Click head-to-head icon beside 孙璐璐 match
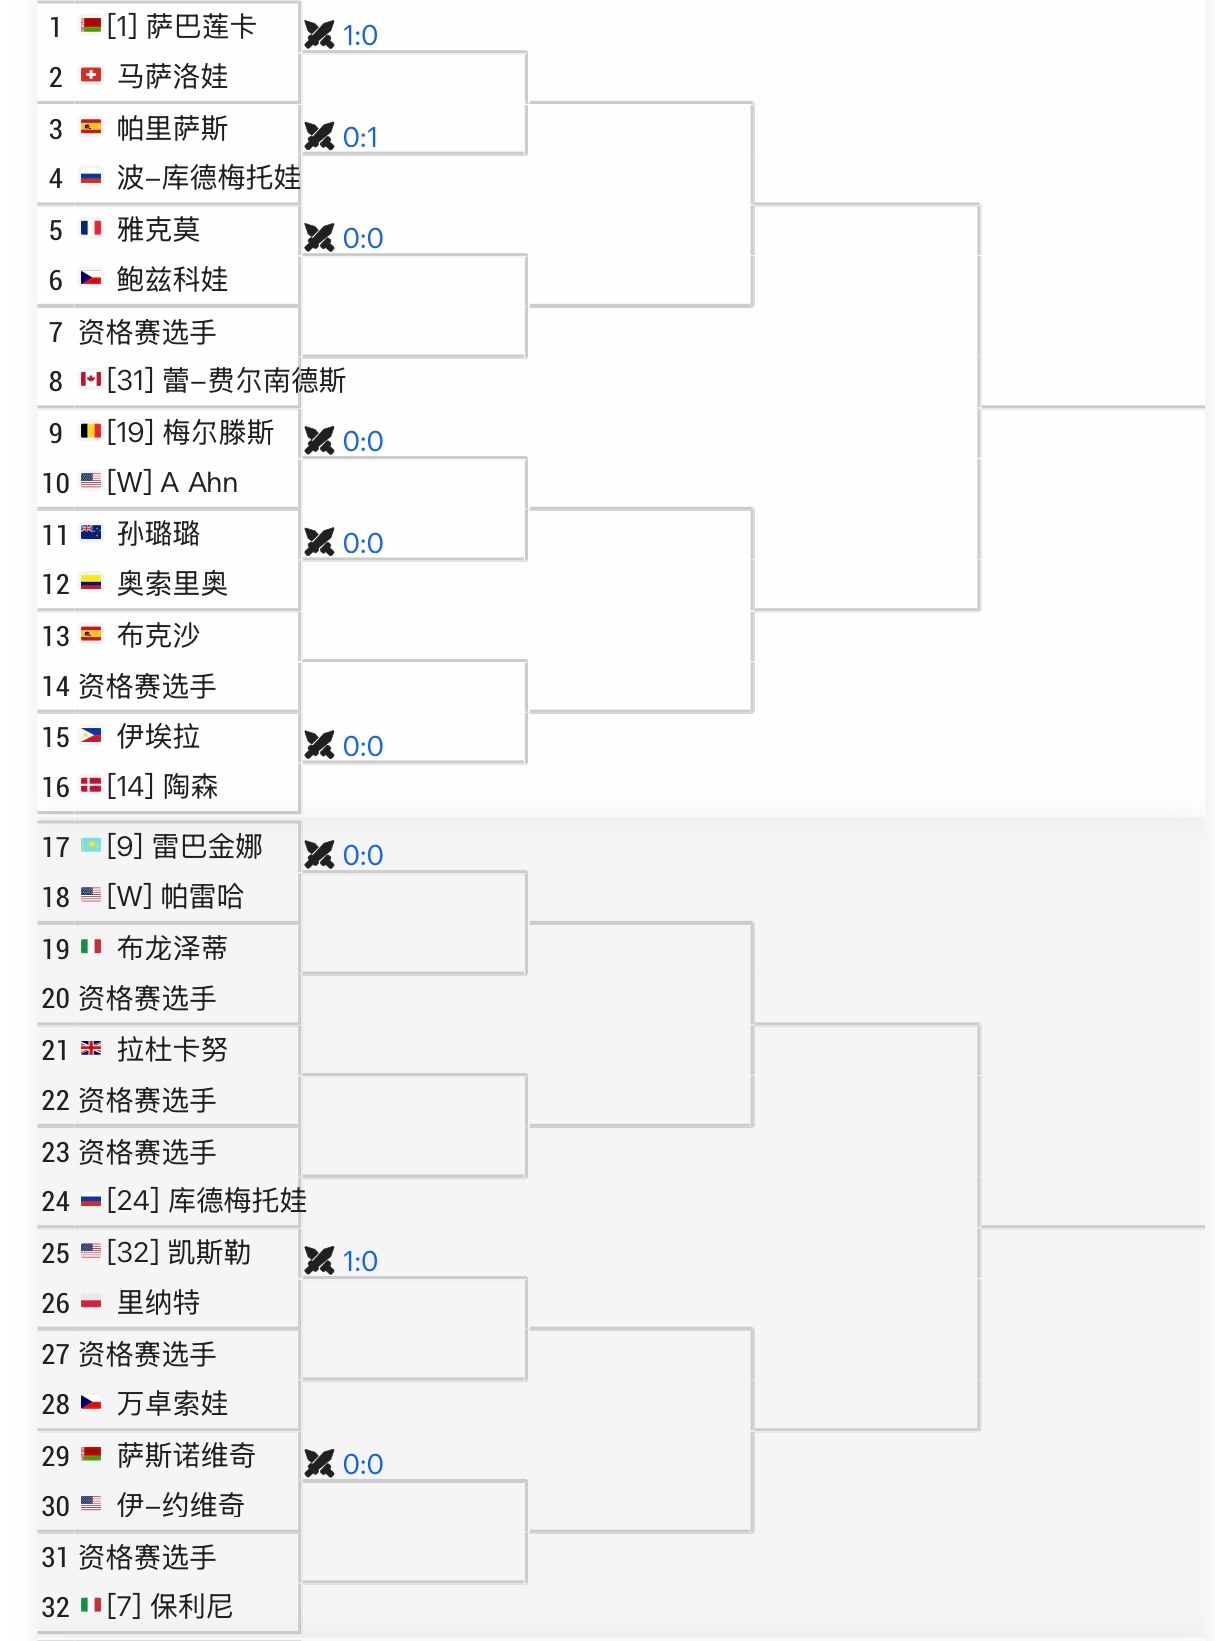 tap(319, 542)
